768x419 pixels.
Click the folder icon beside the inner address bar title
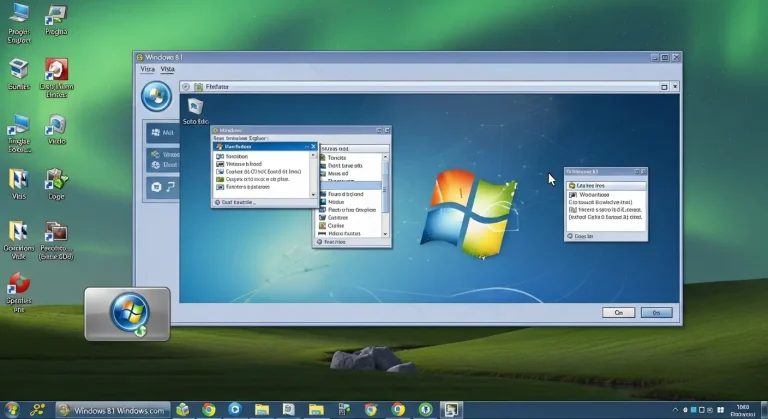click(x=198, y=87)
